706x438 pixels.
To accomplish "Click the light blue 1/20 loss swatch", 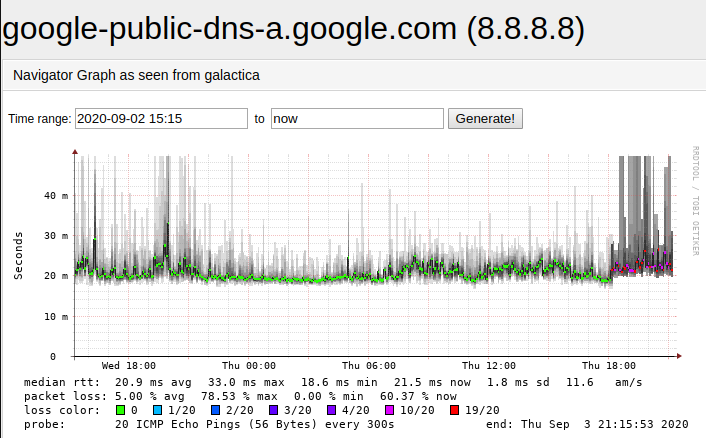I will [158, 411].
